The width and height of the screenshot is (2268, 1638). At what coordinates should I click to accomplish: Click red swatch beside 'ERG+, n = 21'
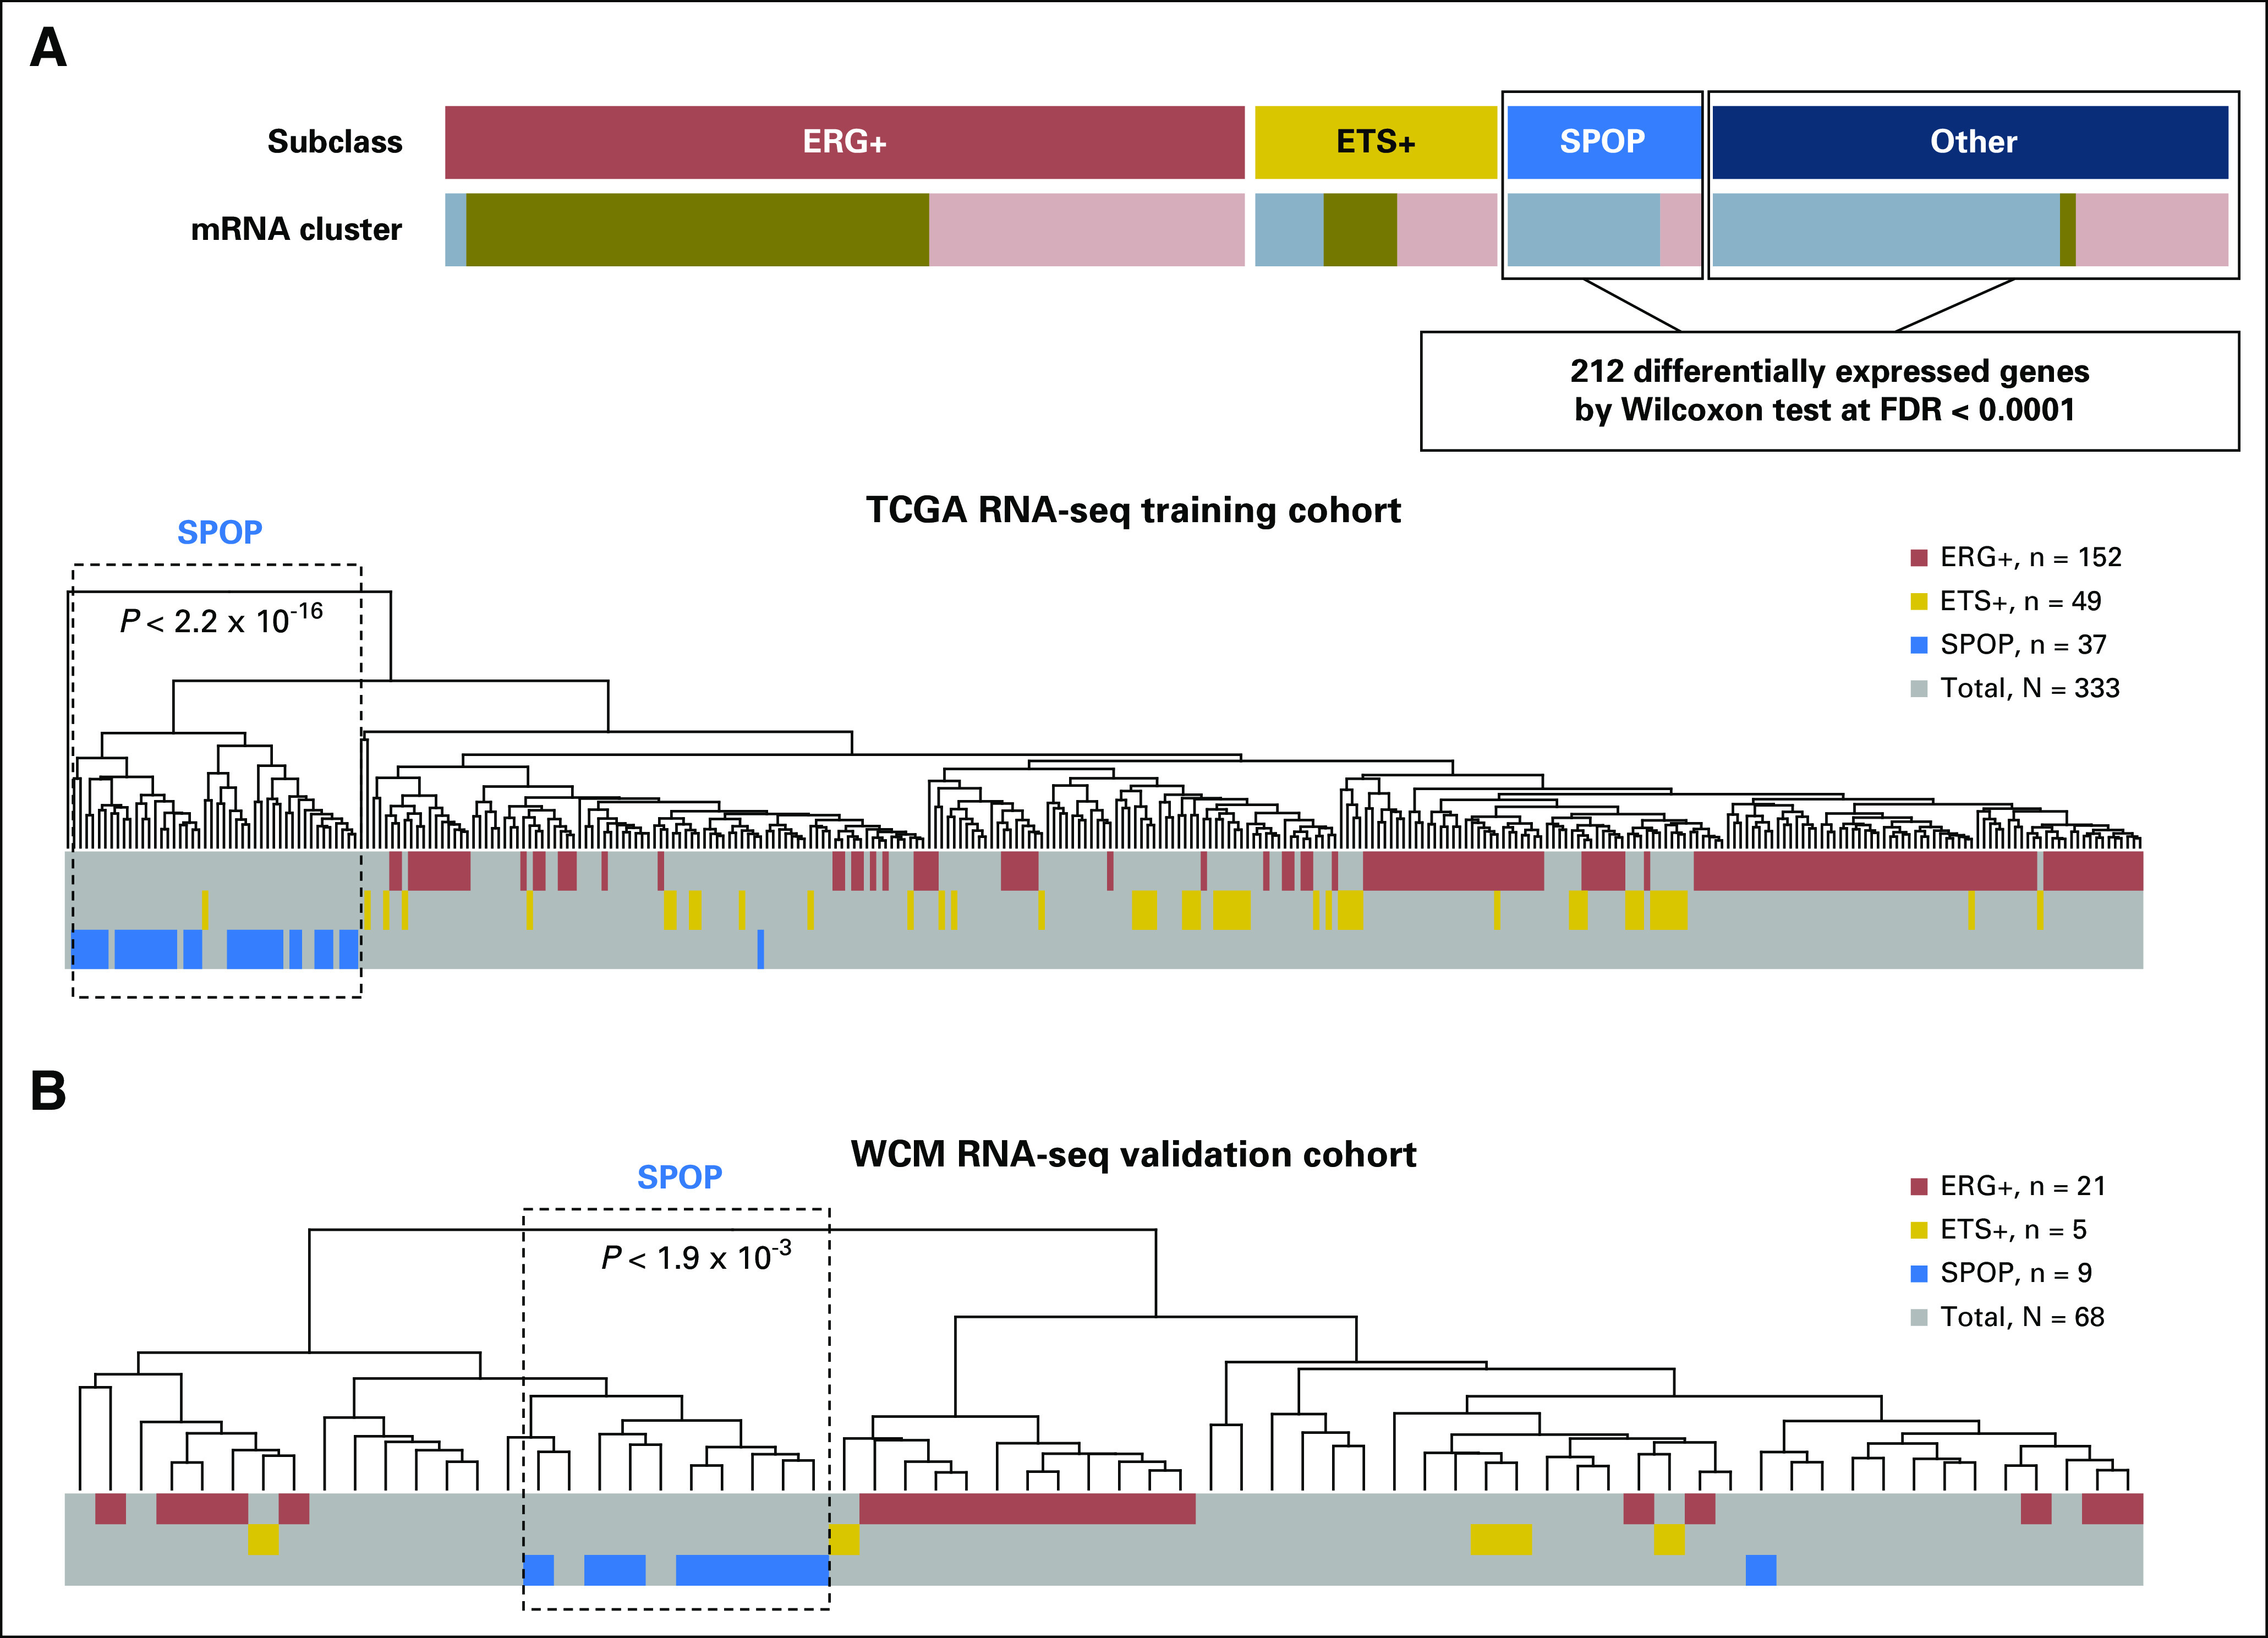(1919, 1186)
